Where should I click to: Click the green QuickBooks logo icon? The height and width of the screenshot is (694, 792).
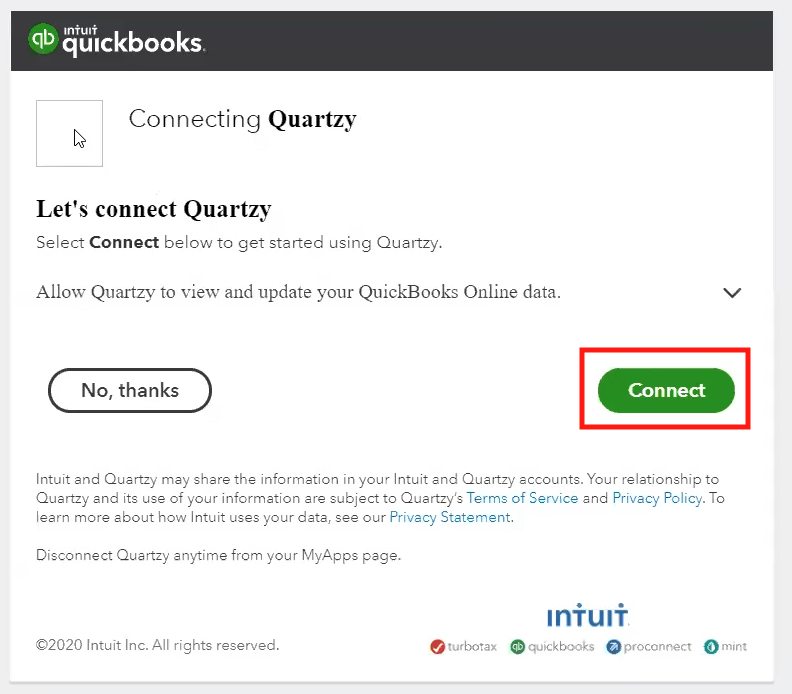43,39
